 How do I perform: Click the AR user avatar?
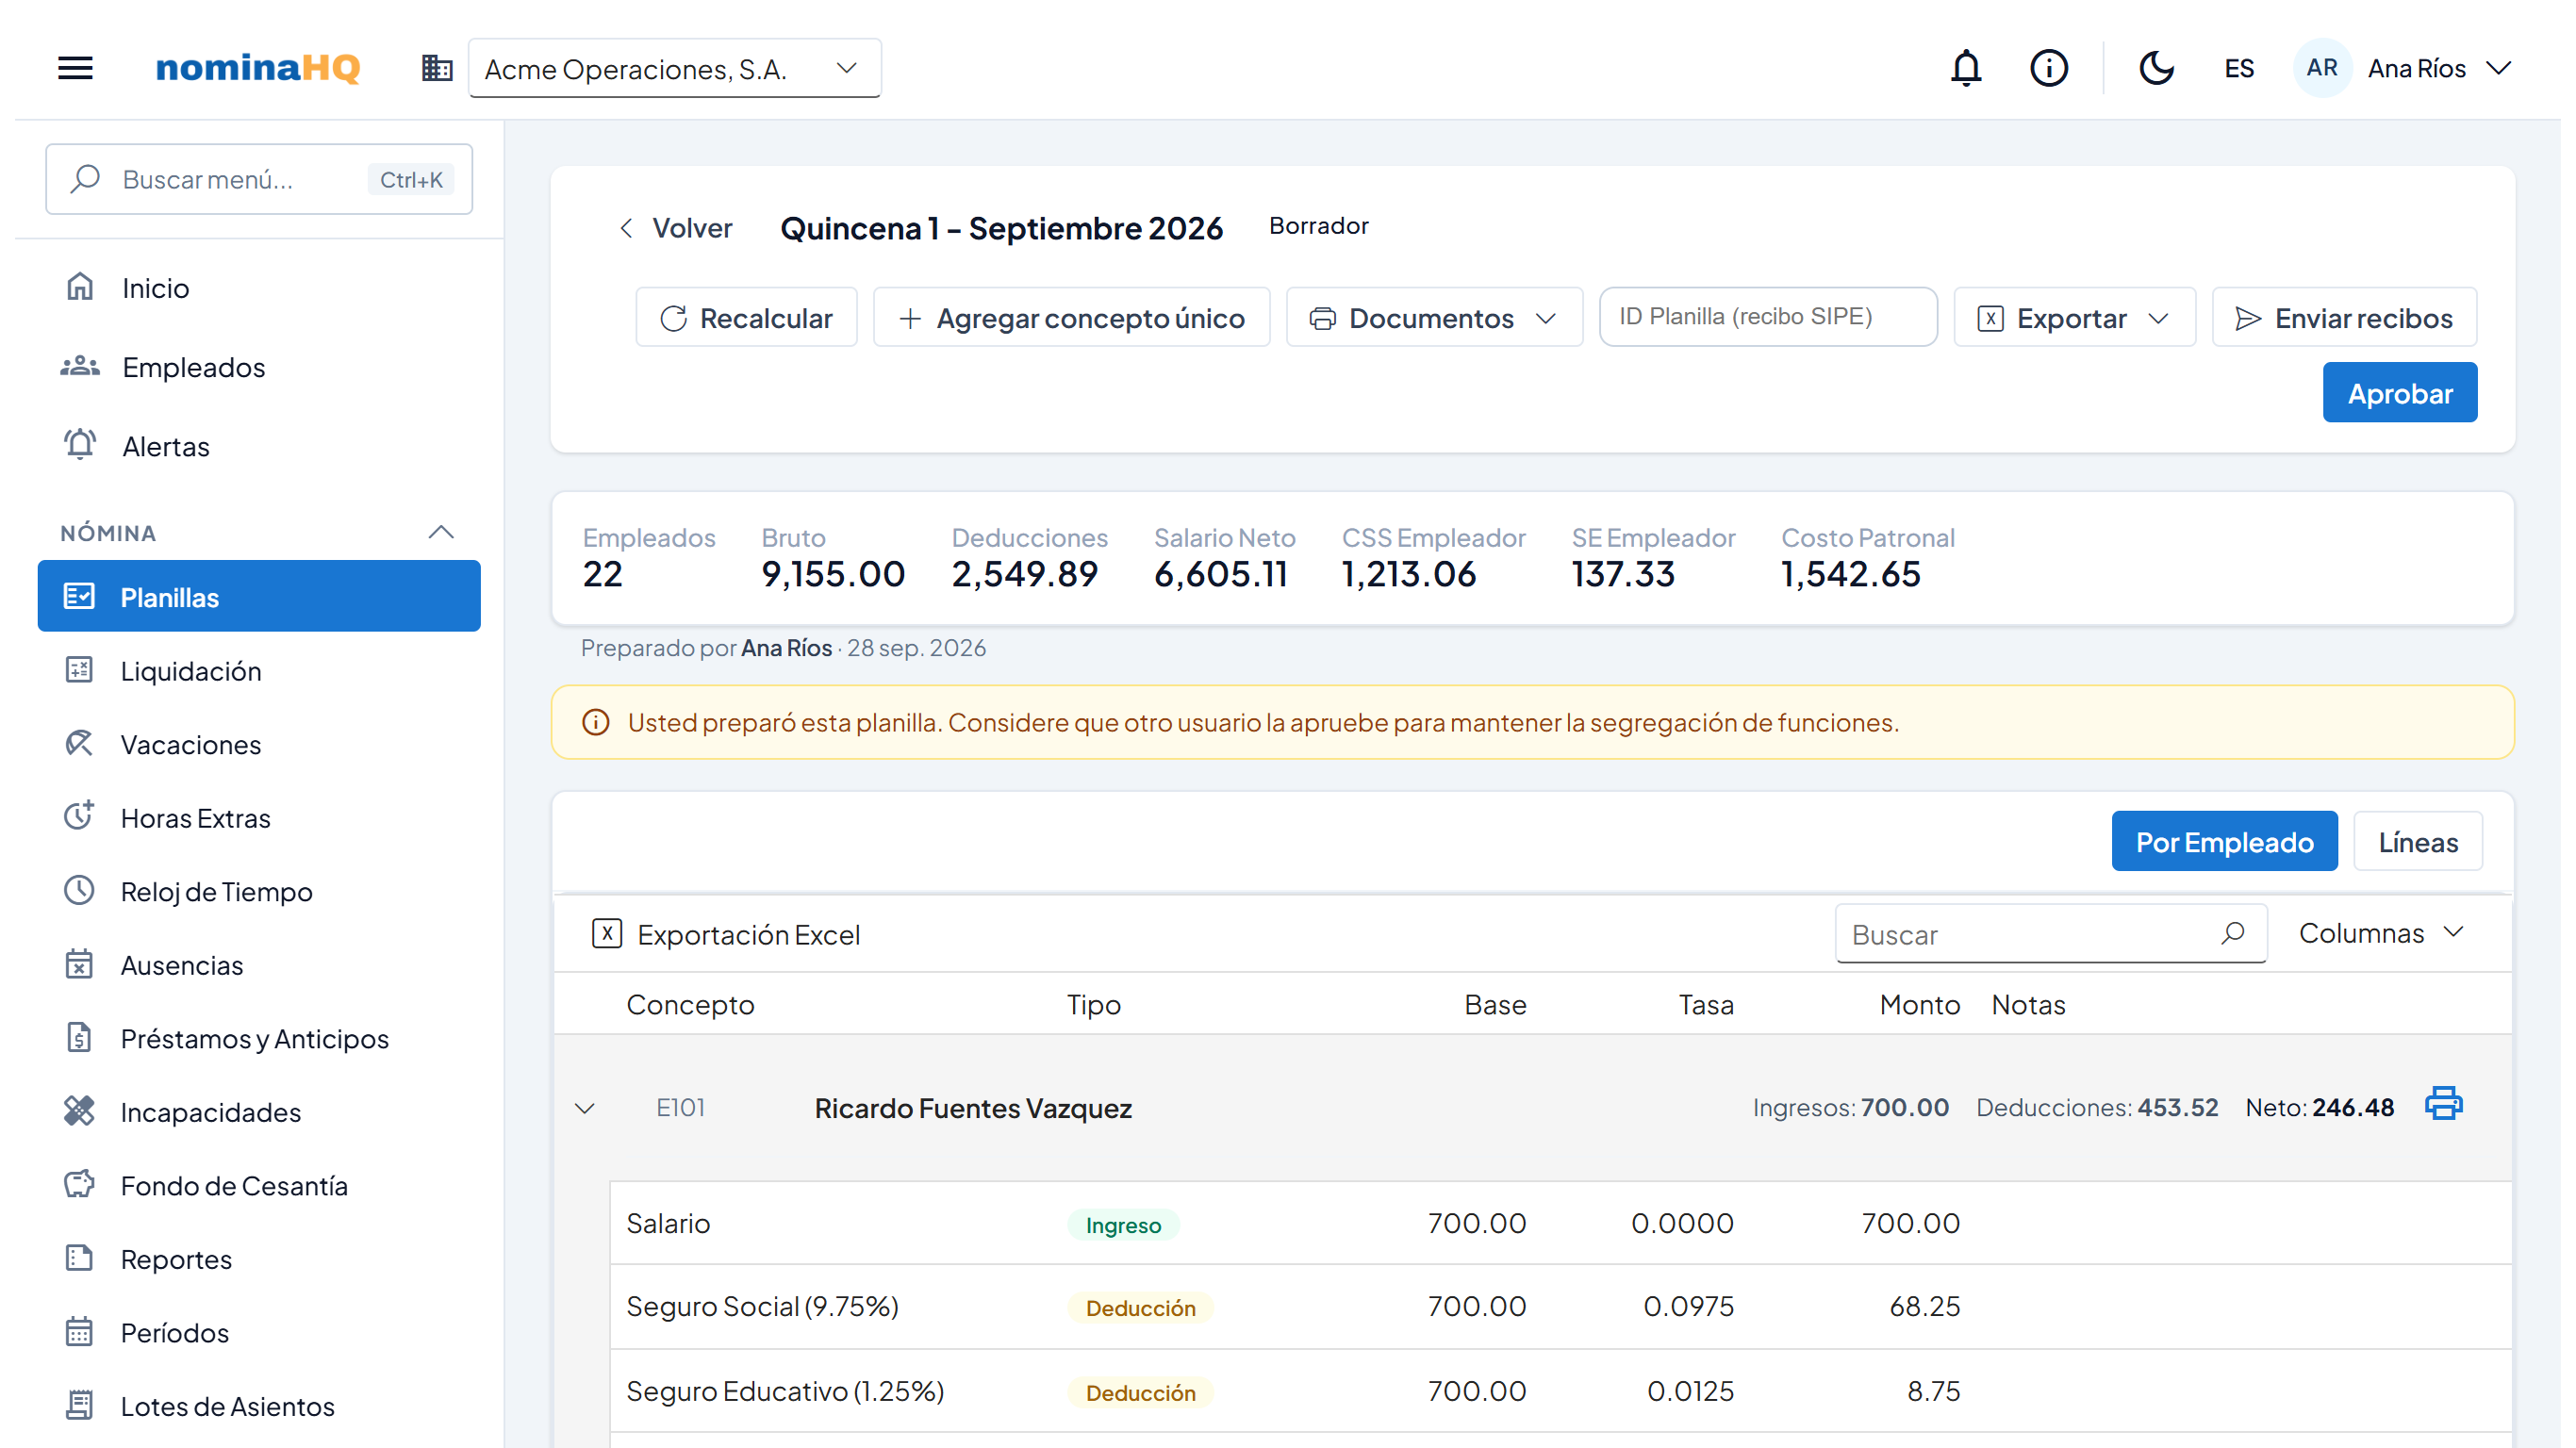click(x=2321, y=68)
